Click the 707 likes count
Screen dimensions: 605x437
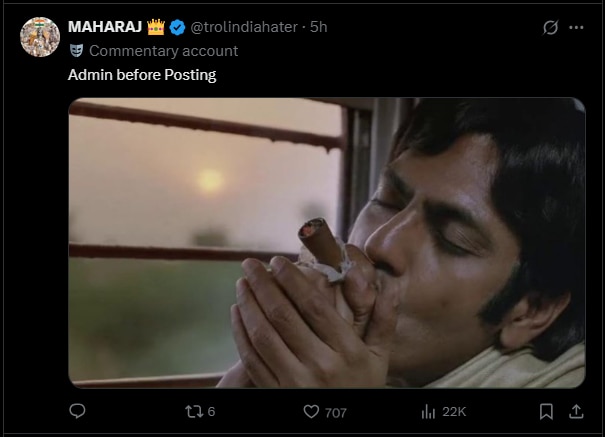click(336, 411)
